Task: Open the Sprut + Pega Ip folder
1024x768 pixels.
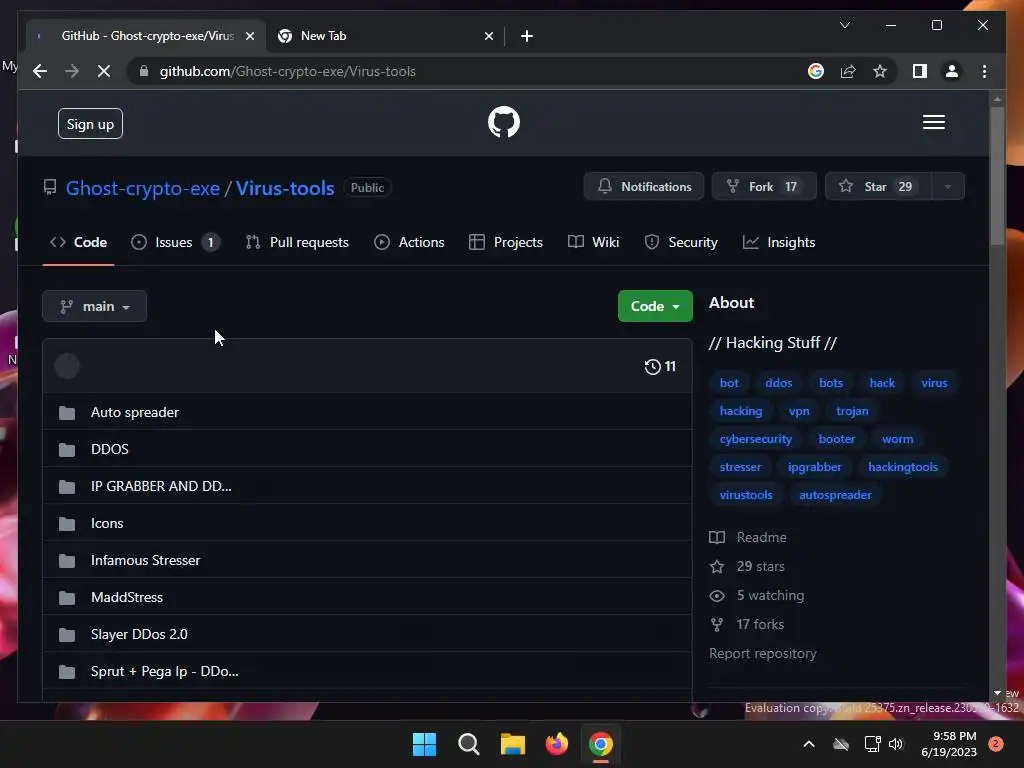Action: [165, 671]
